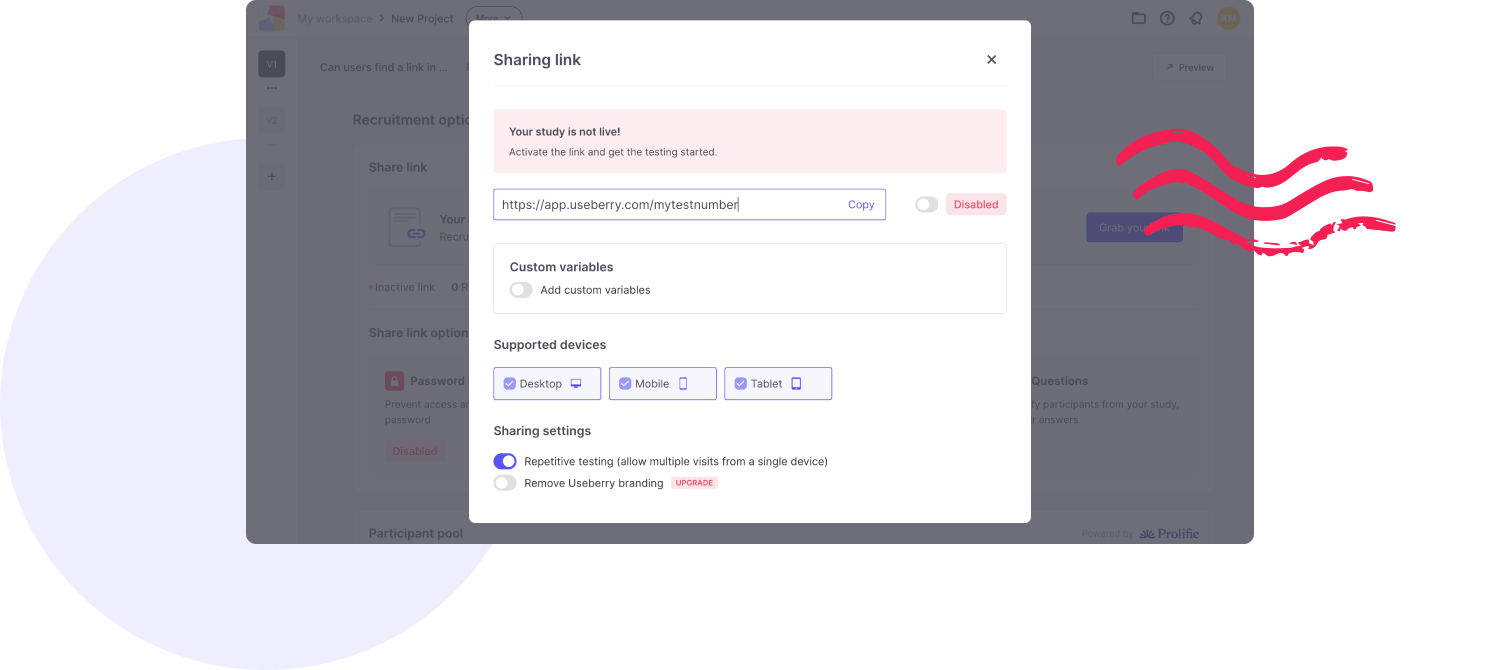The image size is (1498, 670).
Task: Switch to version V2
Action: tap(271, 120)
